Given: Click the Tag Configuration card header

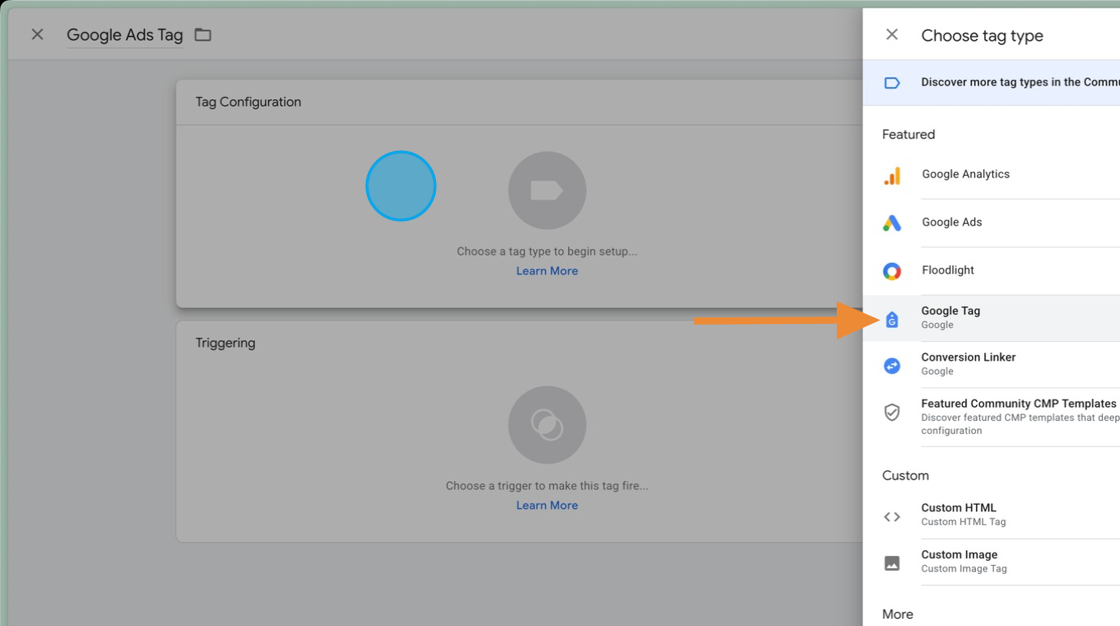Looking at the screenshot, I should 246,101.
